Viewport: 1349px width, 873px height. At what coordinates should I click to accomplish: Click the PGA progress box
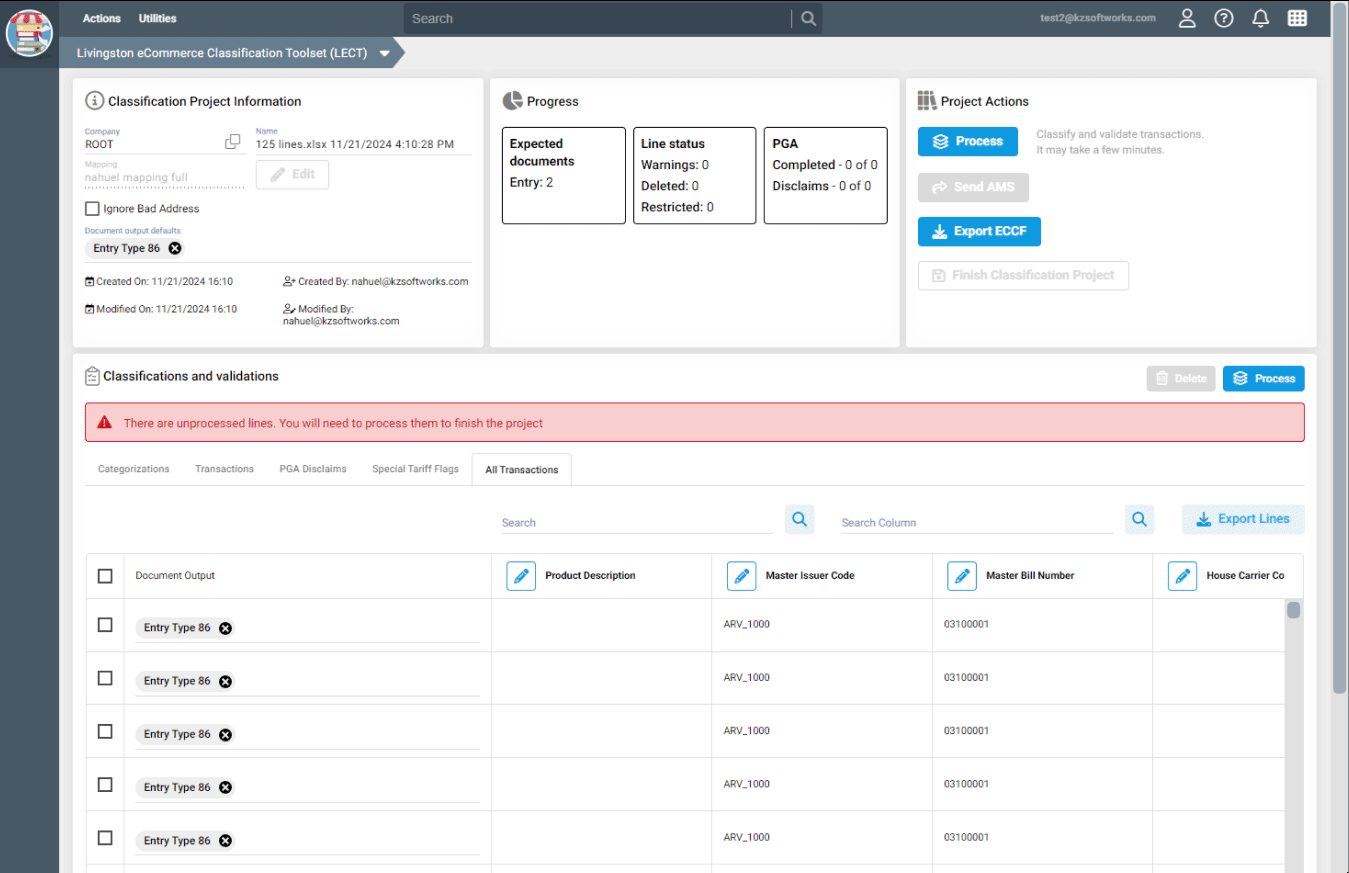coord(826,175)
